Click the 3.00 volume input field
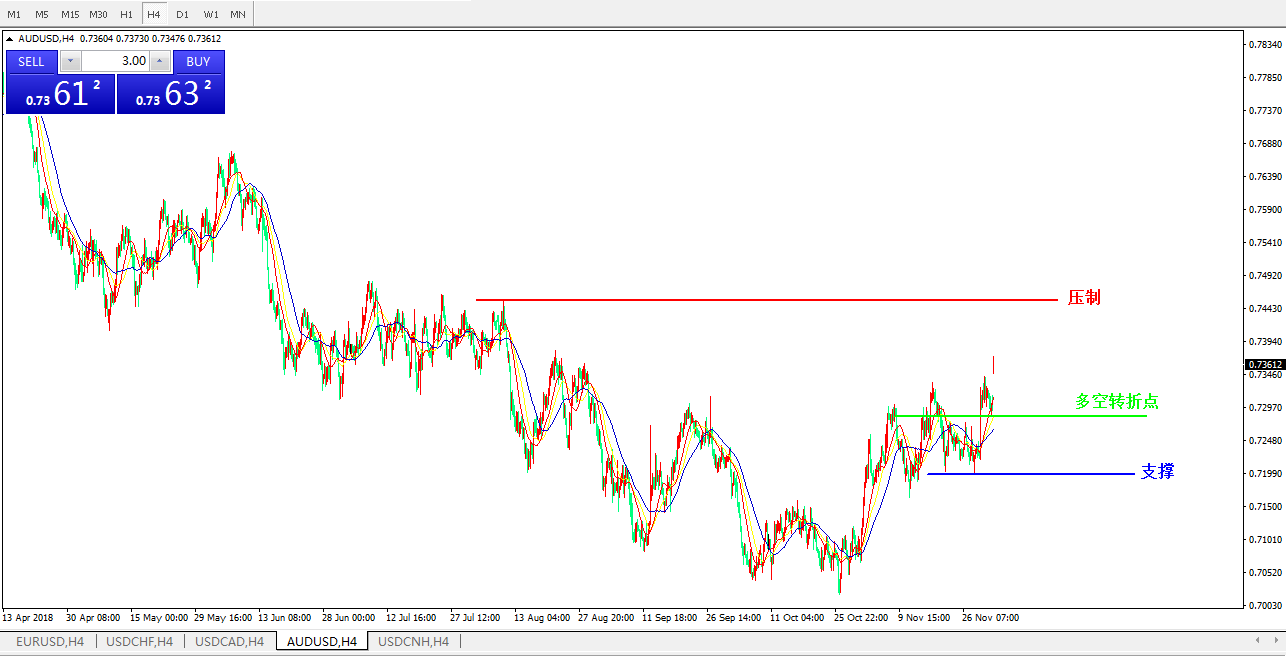 pos(115,62)
